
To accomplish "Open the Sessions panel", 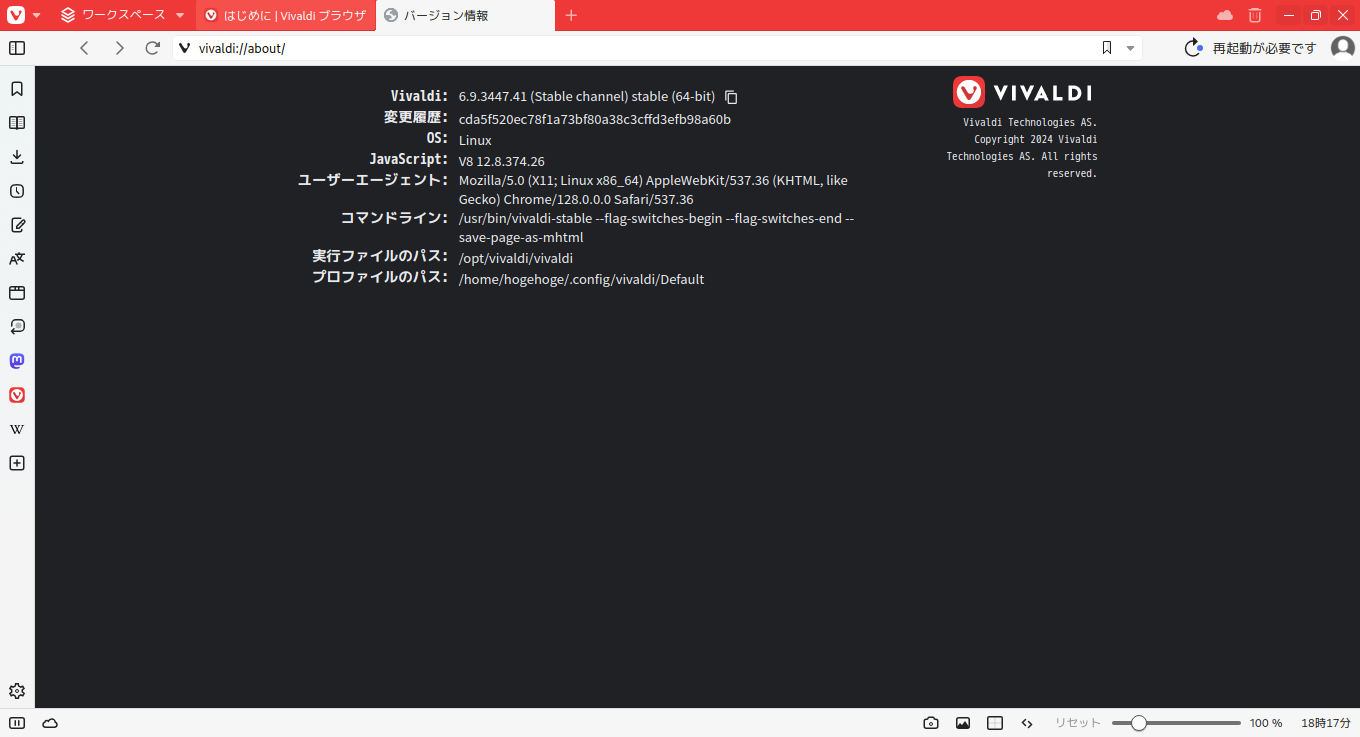I will point(17,327).
